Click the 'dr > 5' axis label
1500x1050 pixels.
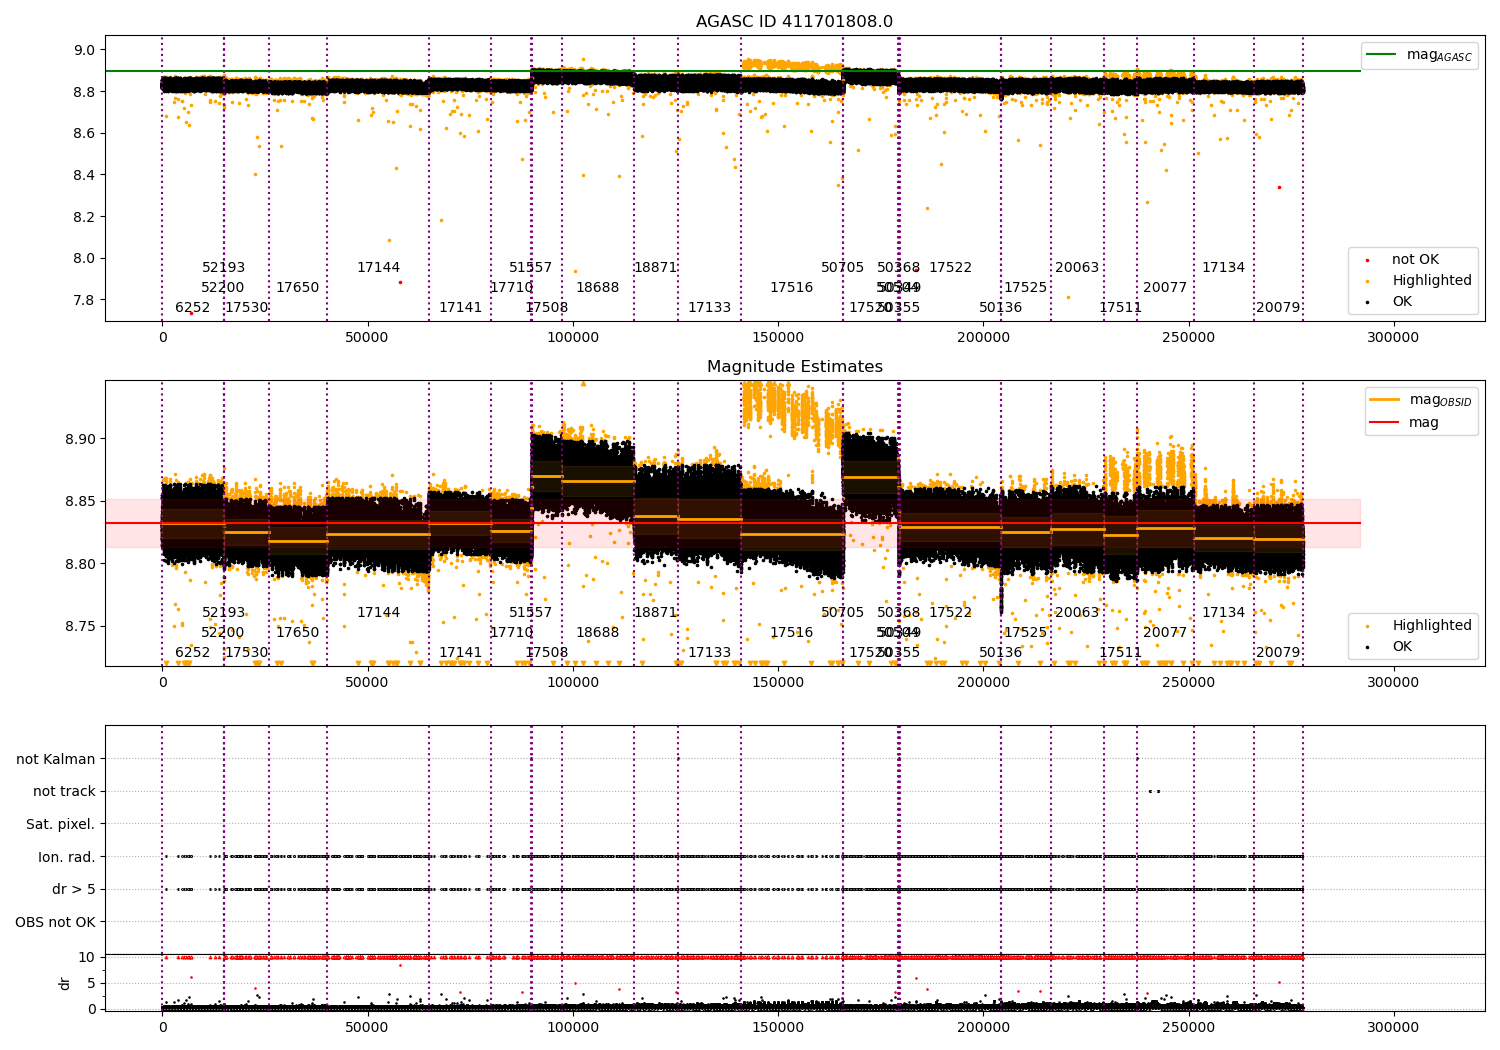(x=74, y=889)
